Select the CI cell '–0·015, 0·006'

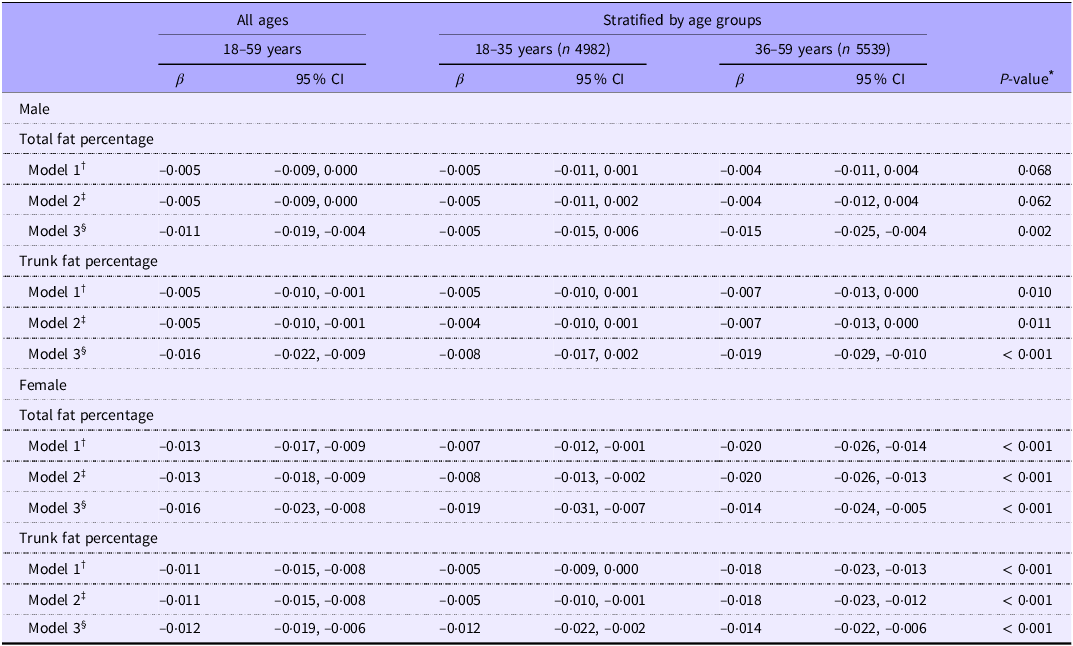tap(596, 231)
